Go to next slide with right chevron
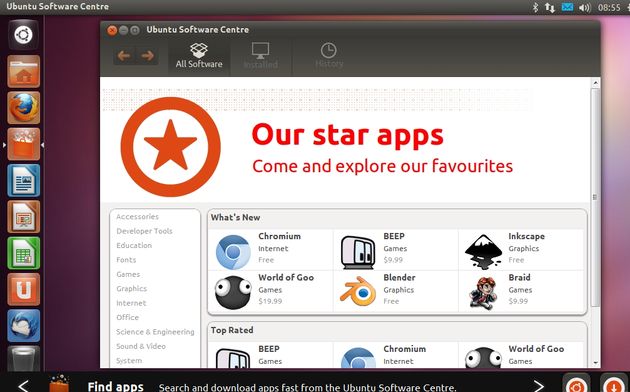Image resolution: width=630 pixels, height=392 pixels. (538, 386)
